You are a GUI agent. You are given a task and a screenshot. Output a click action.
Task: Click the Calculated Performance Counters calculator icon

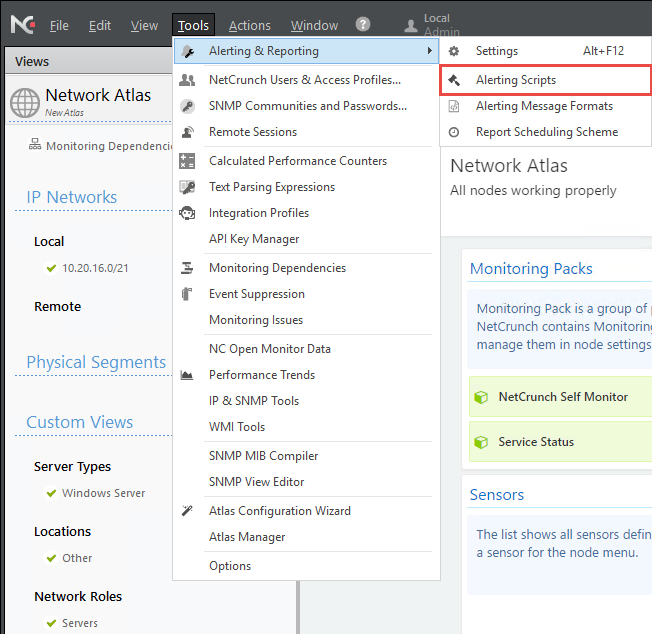187,161
